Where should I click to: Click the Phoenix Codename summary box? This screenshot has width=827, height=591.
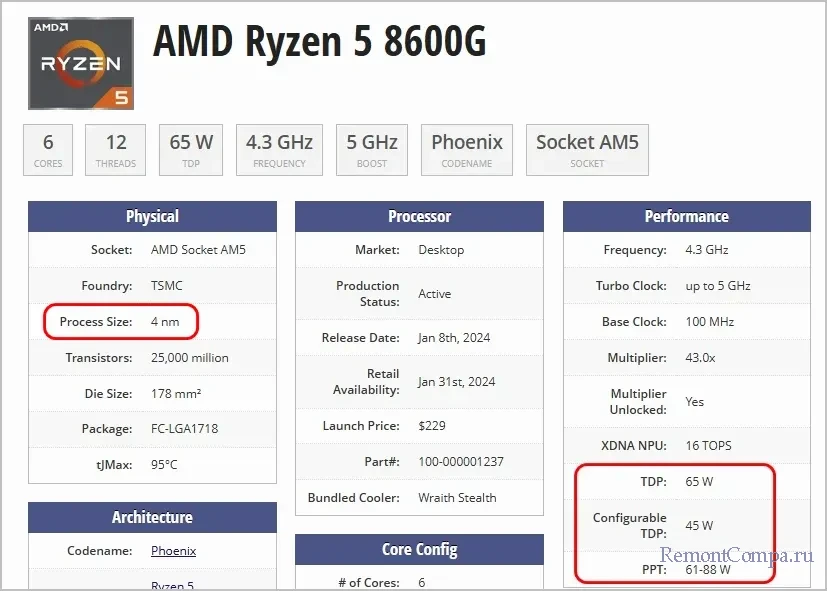click(466, 150)
